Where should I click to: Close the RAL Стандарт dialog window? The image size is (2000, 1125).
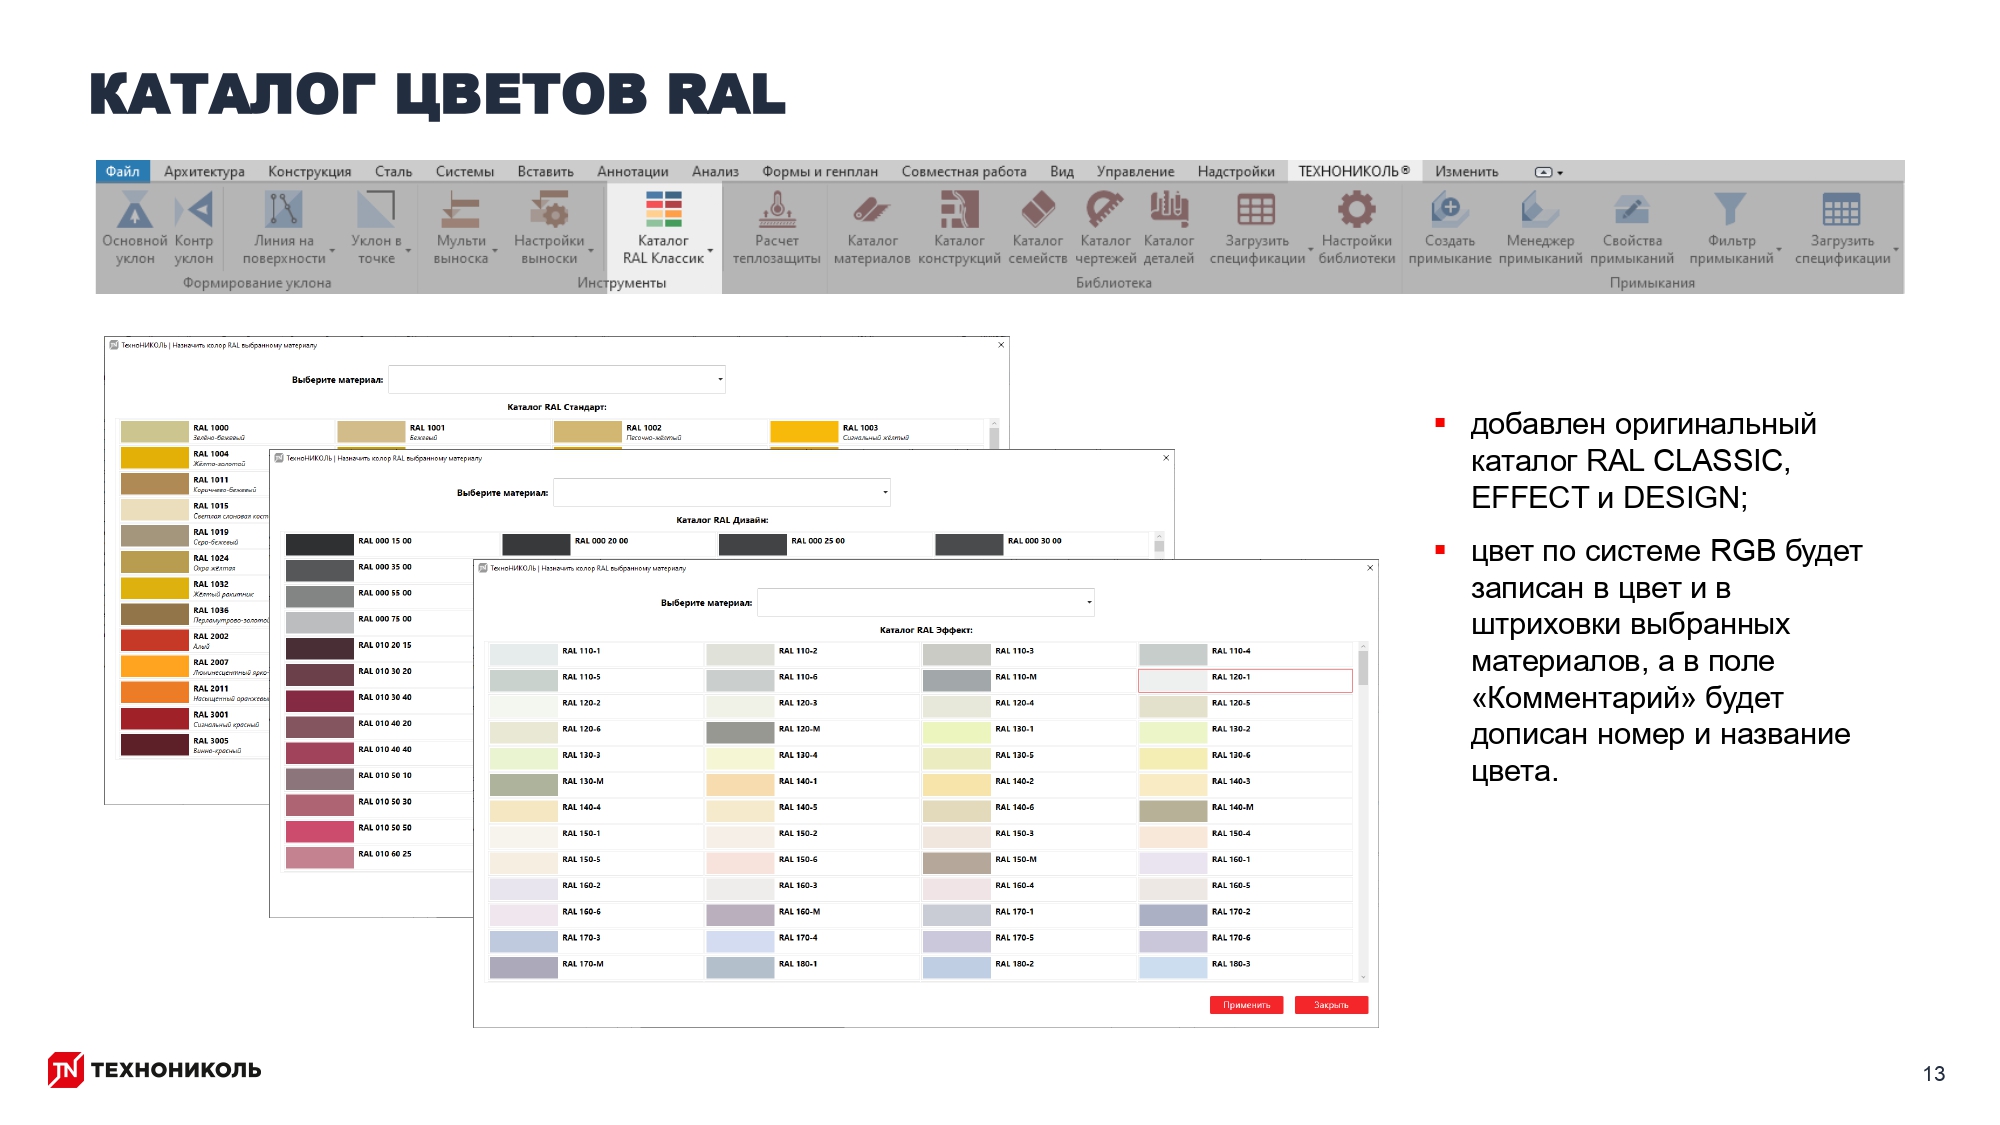1001,345
